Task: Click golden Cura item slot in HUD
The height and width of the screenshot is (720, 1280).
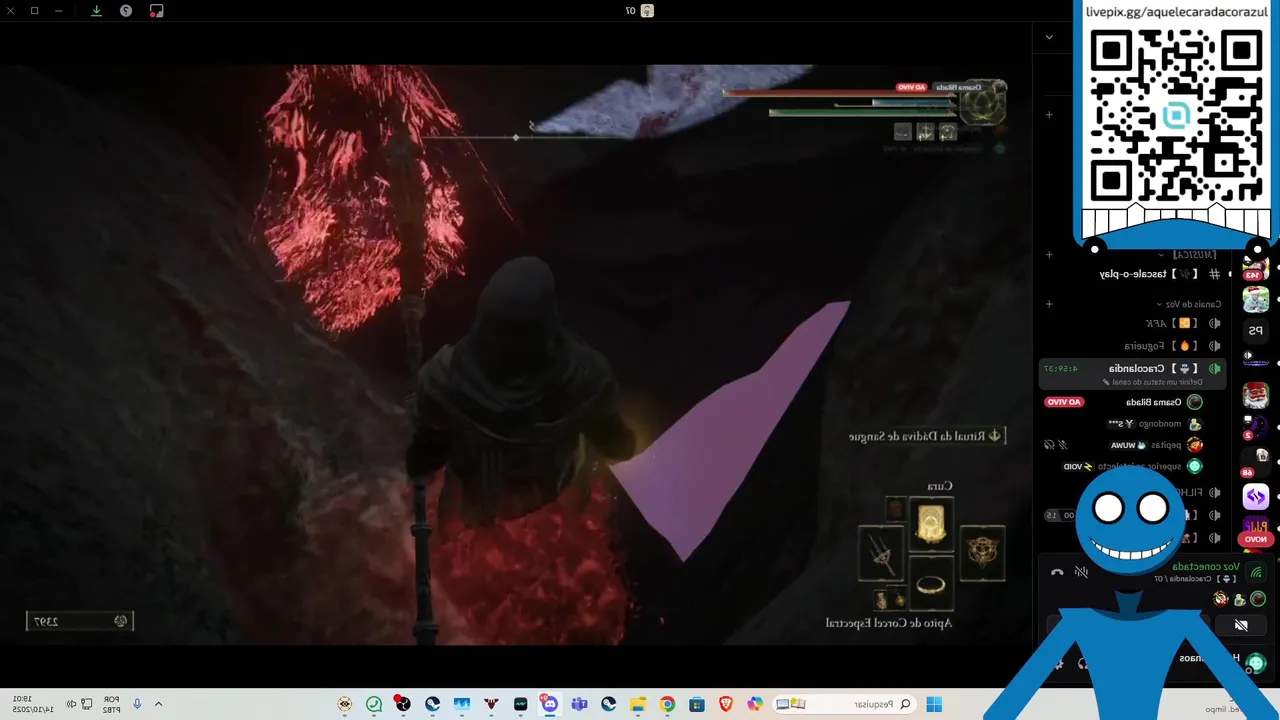Action: point(931,523)
